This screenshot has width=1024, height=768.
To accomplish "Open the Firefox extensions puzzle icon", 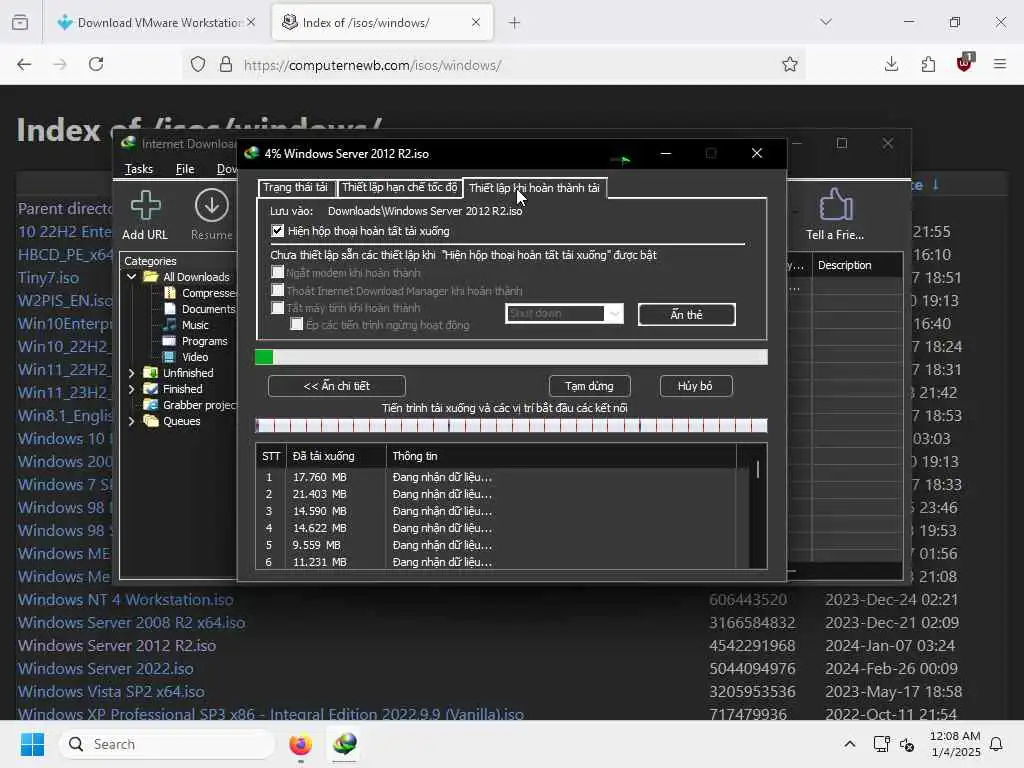I will (928, 64).
